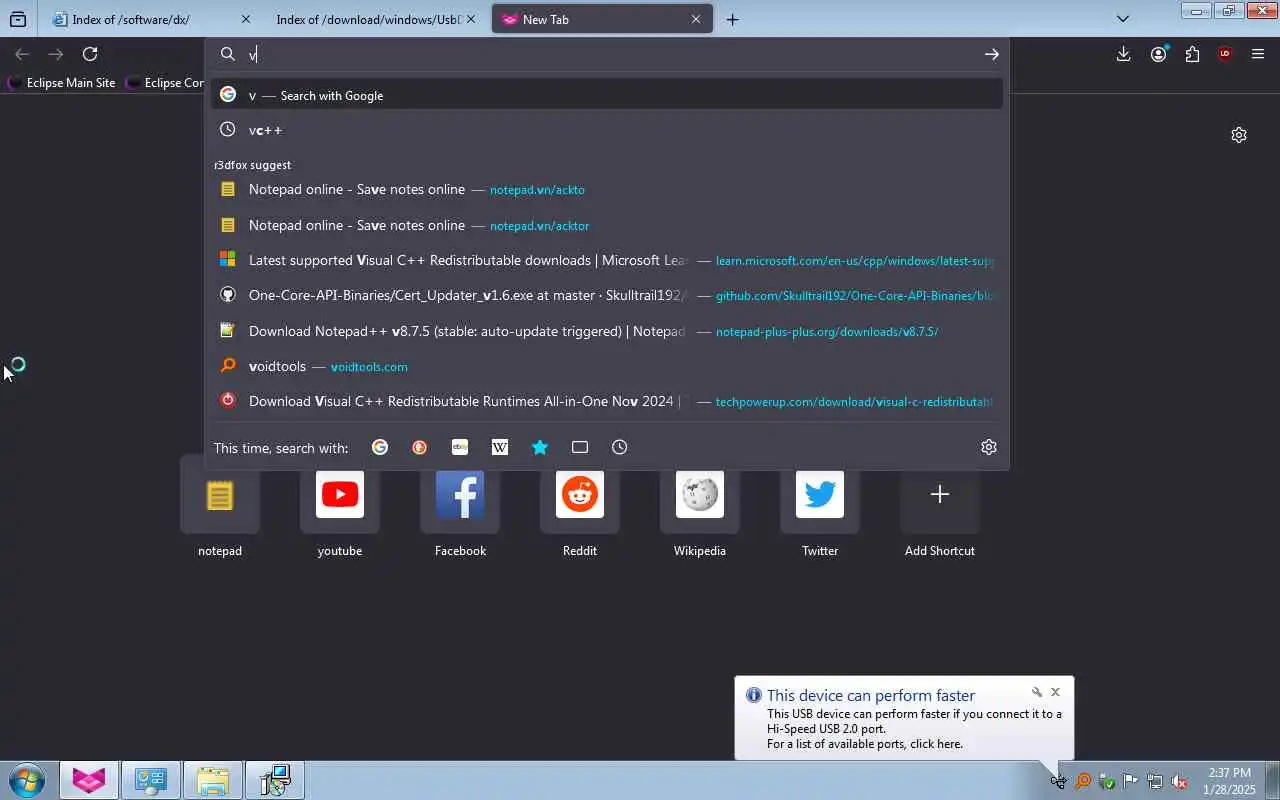Open the application hamburger menu

tap(1258, 54)
